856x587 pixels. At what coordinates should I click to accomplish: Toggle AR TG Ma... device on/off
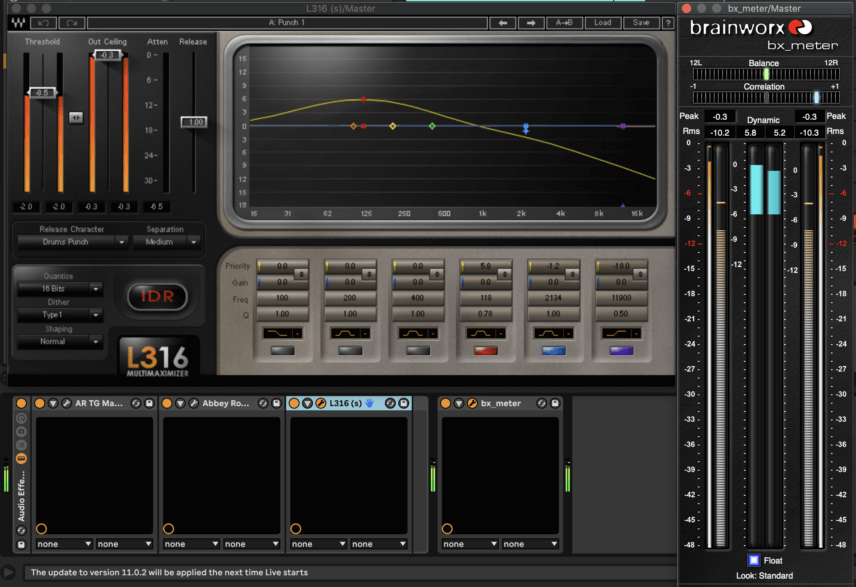tap(40, 404)
